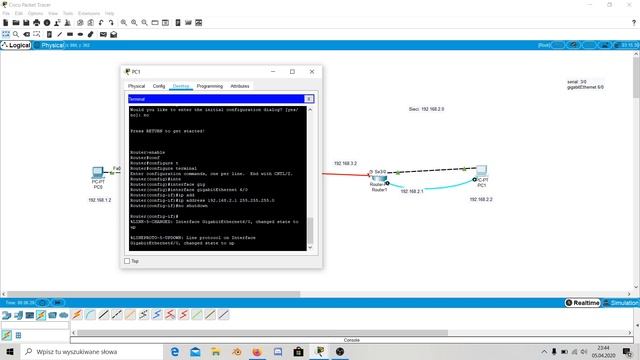Open the Physical tab in PC1 window

(136, 86)
